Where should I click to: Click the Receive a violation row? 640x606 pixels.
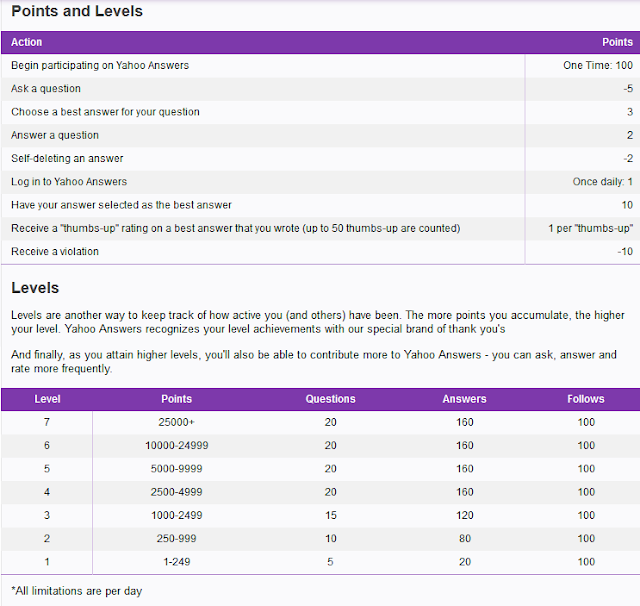click(320, 252)
